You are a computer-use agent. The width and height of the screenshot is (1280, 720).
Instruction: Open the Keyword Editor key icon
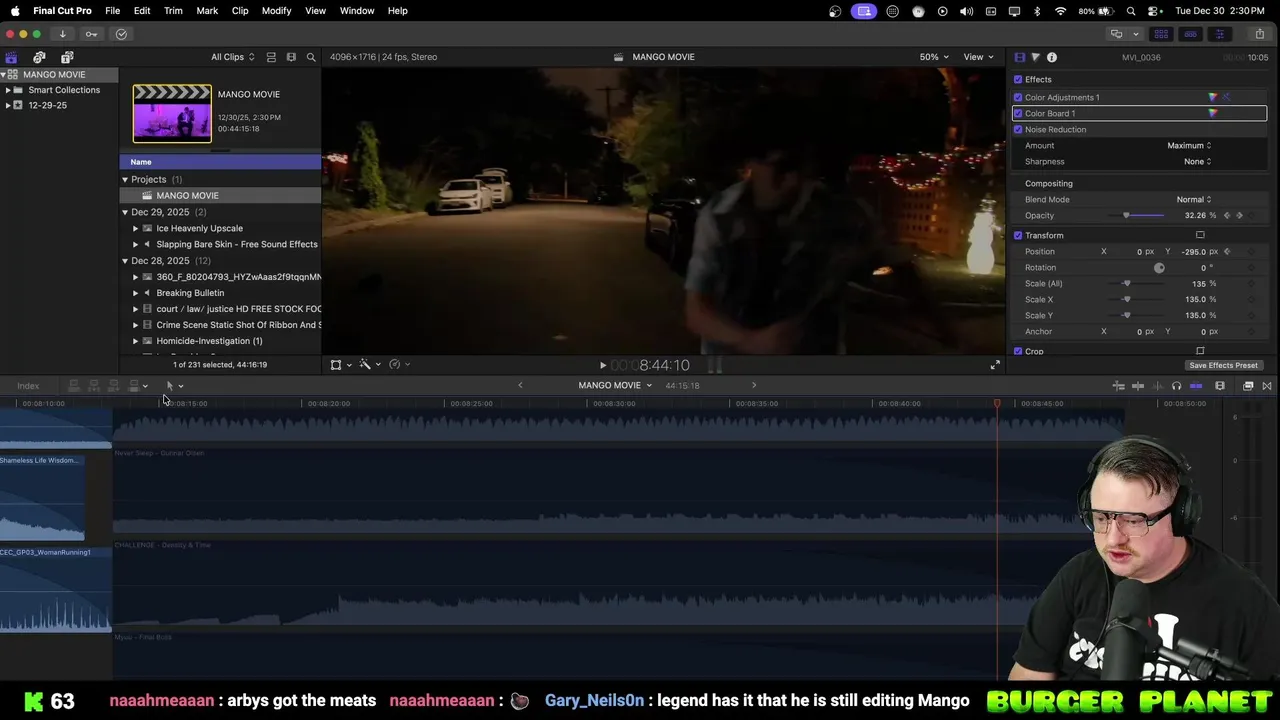pyautogui.click(x=91, y=34)
